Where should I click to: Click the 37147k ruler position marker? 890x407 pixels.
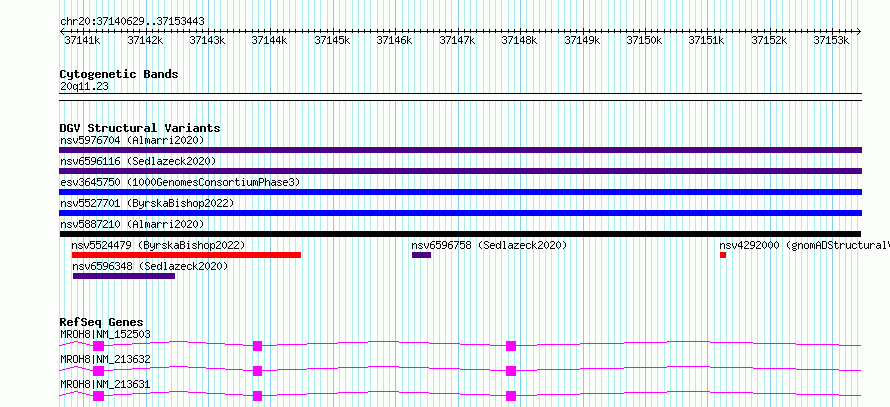pyautogui.click(x=457, y=40)
